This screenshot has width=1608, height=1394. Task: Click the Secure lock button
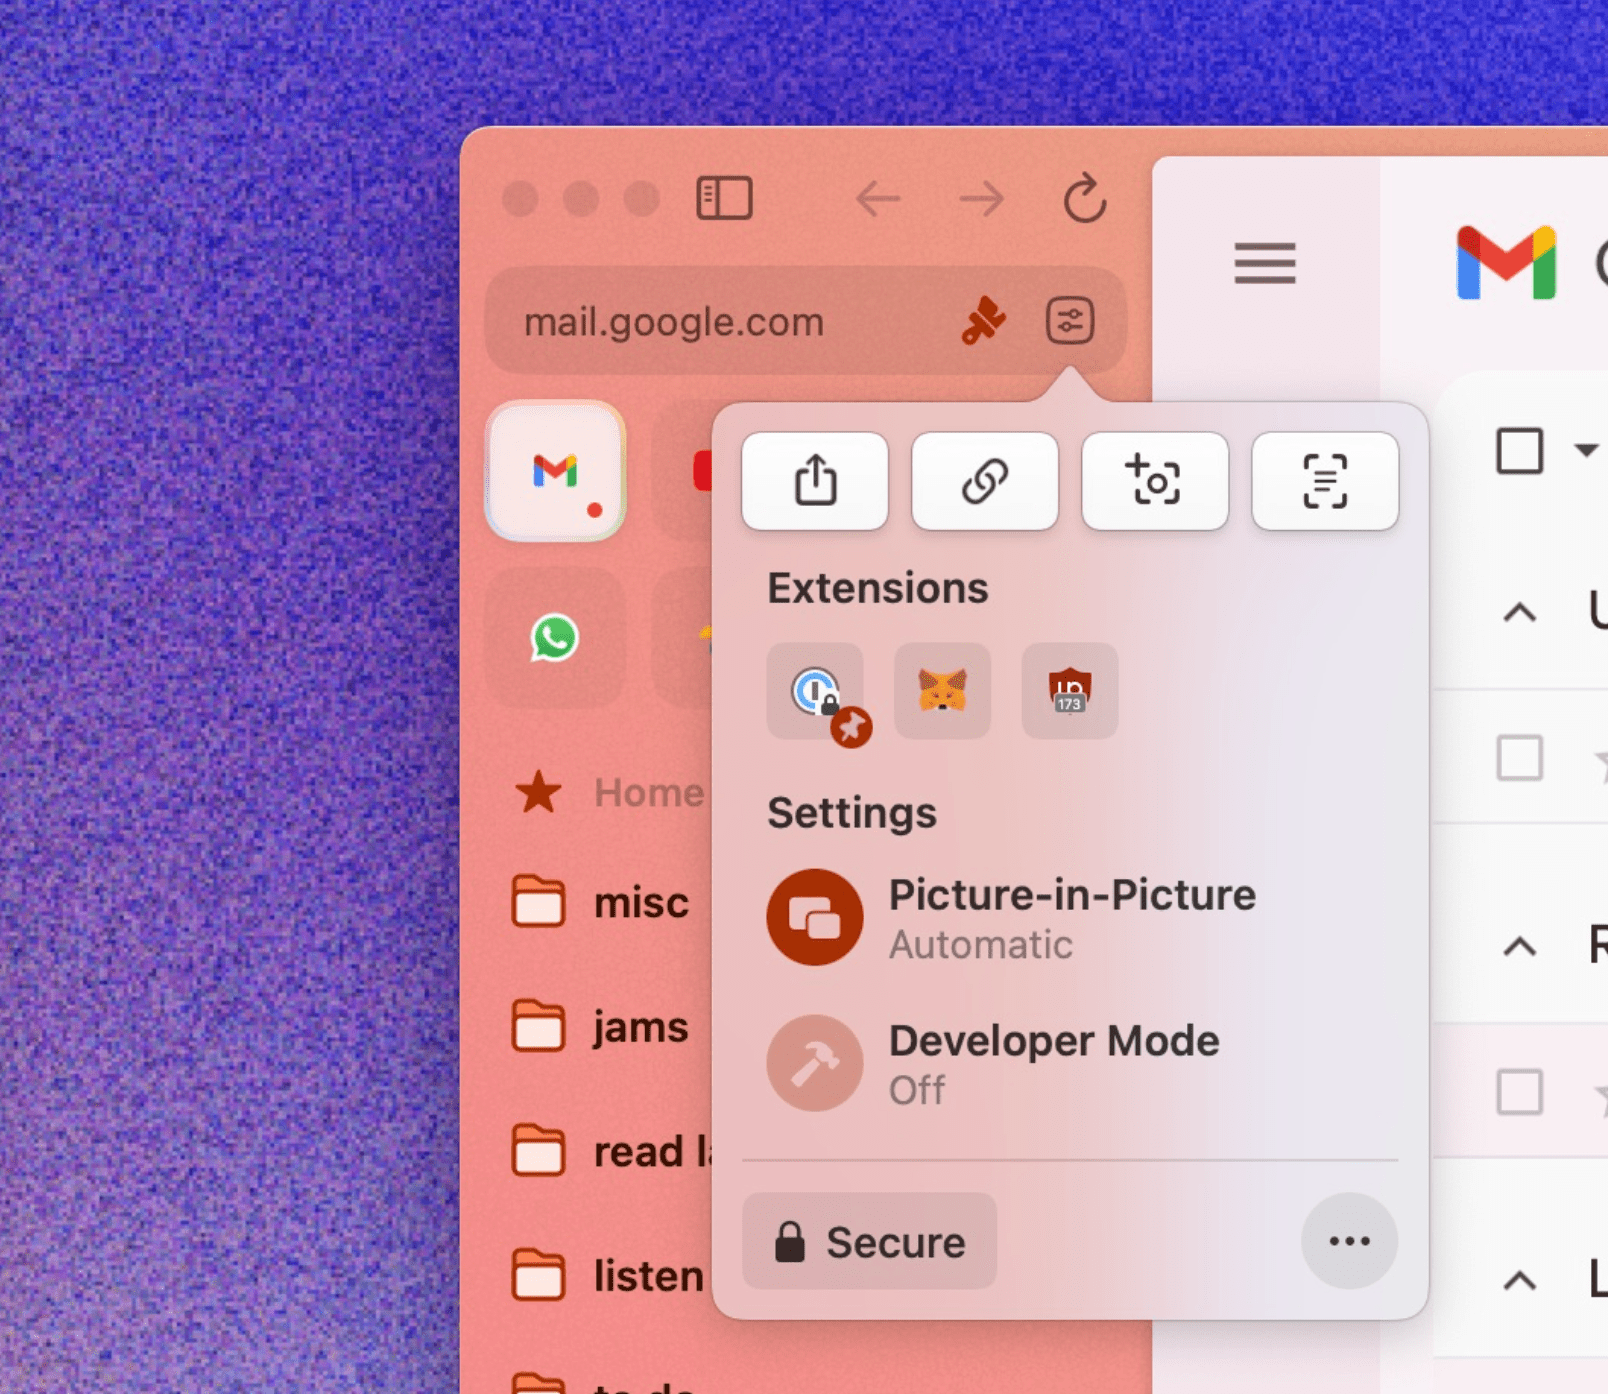point(869,1241)
